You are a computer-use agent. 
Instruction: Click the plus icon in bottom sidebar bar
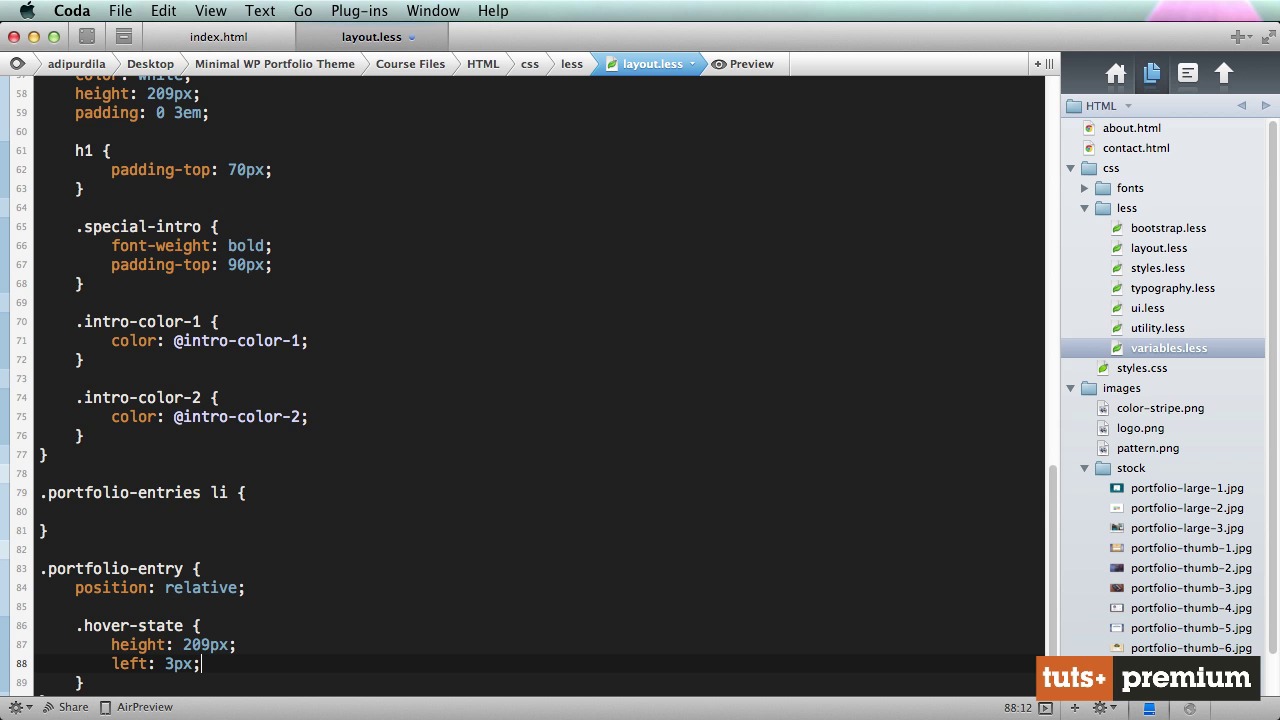1075,708
